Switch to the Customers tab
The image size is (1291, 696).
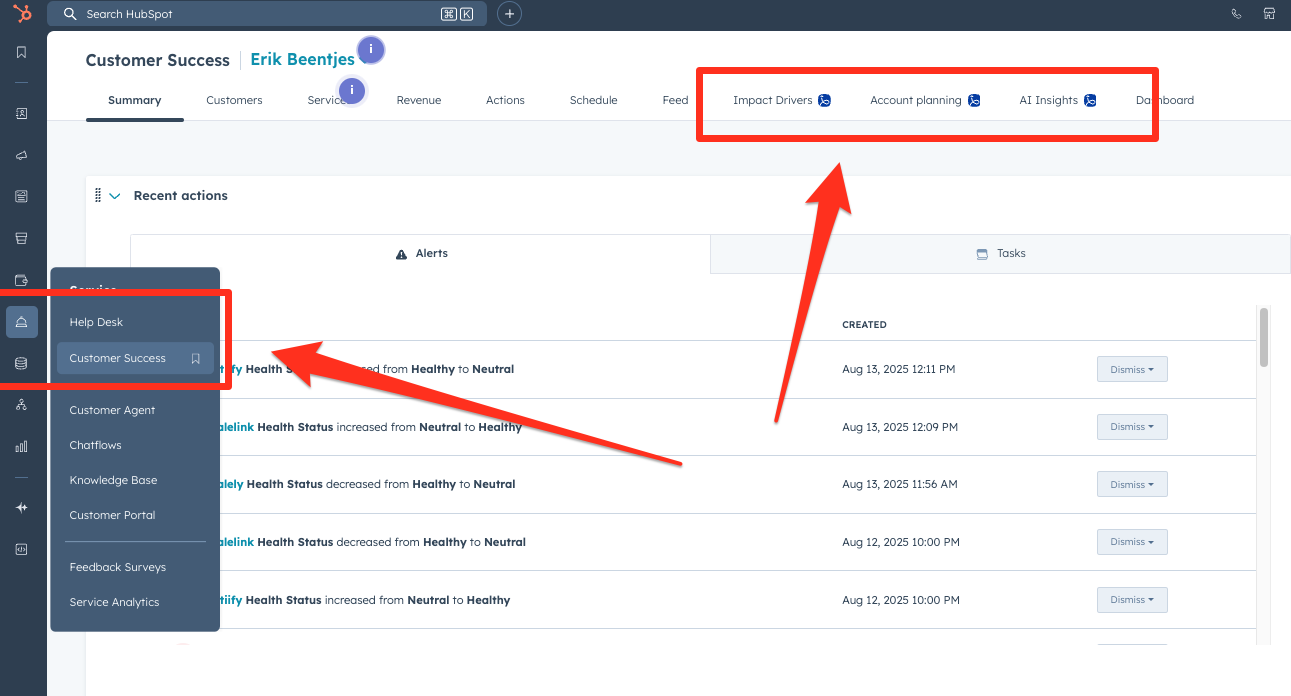(x=234, y=100)
